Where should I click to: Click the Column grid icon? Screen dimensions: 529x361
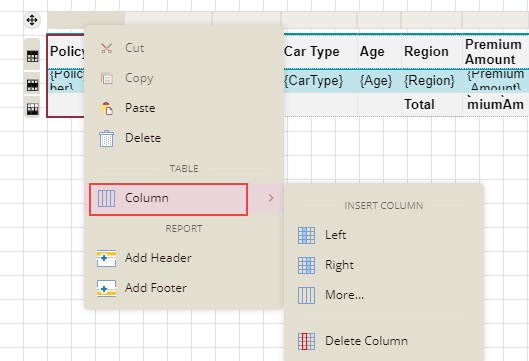click(x=106, y=198)
